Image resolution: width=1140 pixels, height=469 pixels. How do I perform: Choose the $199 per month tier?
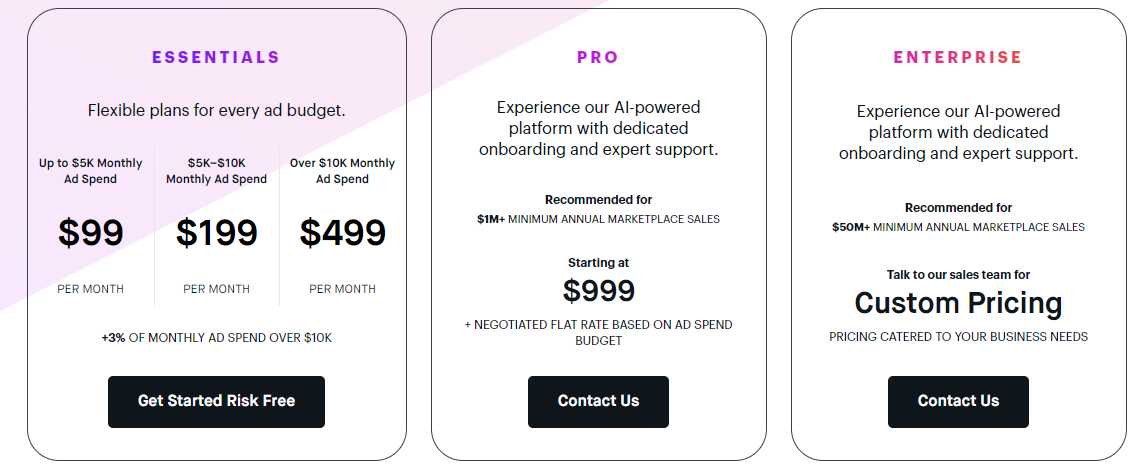pos(217,233)
